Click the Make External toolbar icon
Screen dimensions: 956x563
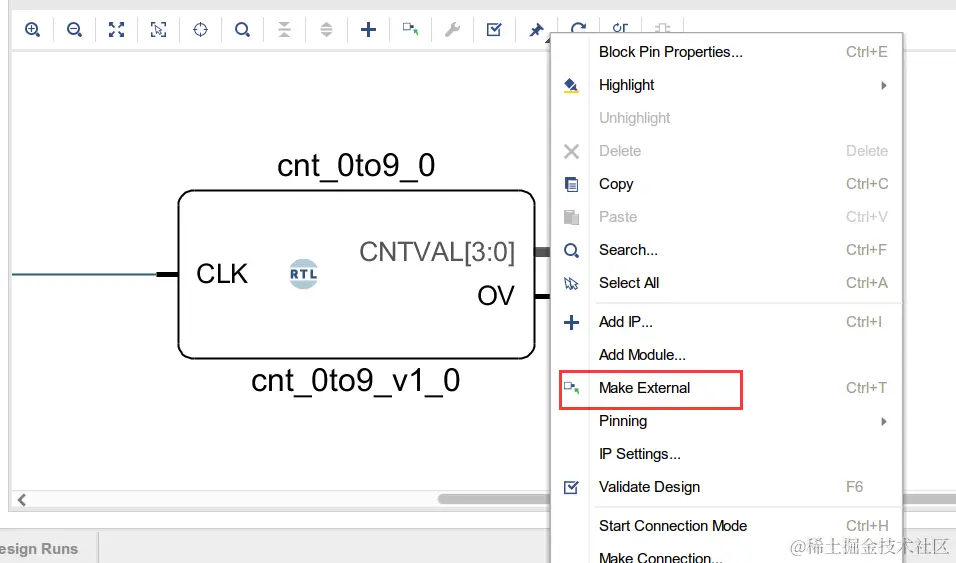(410, 29)
